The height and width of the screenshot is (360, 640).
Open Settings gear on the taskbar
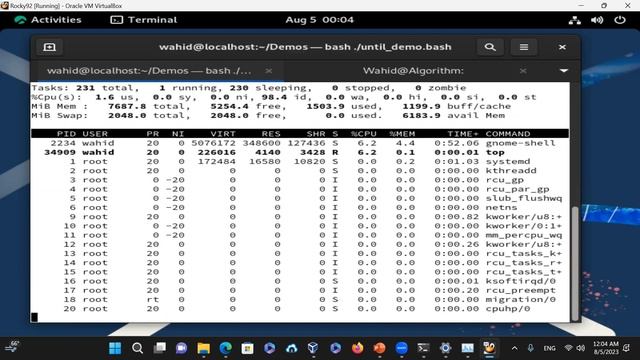point(445,348)
